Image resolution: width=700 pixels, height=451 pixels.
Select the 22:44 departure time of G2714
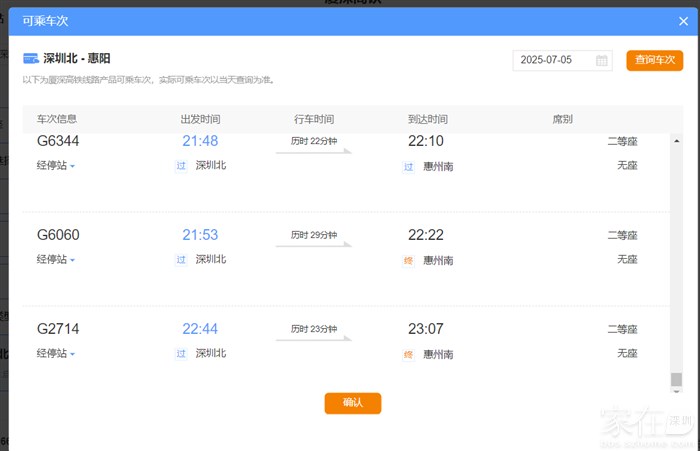[200, 329]
